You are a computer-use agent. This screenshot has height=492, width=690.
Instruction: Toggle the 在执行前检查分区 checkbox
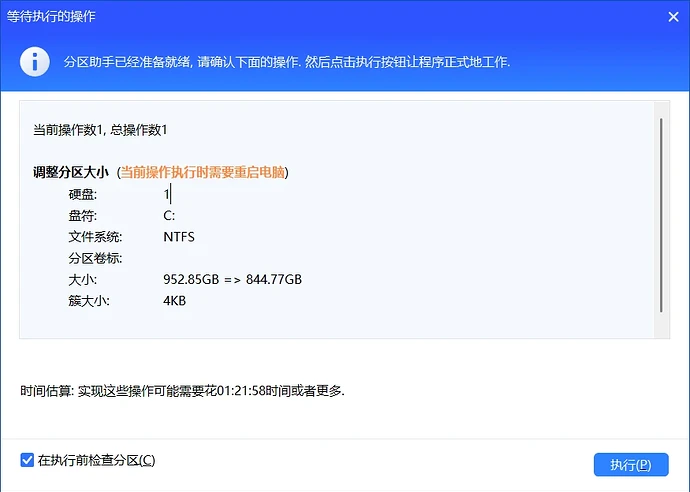(x=27, y=460)
